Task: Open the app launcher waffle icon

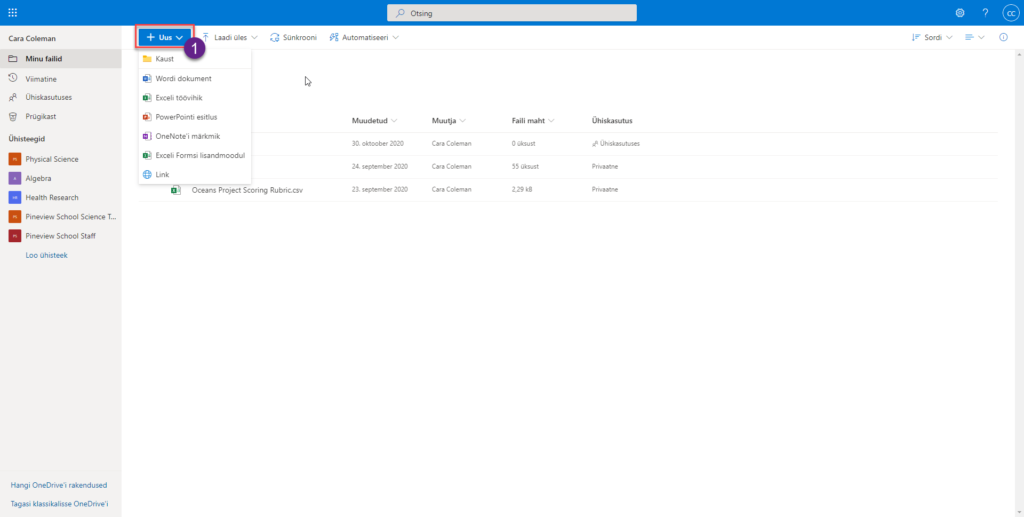Action: (12, 12)
